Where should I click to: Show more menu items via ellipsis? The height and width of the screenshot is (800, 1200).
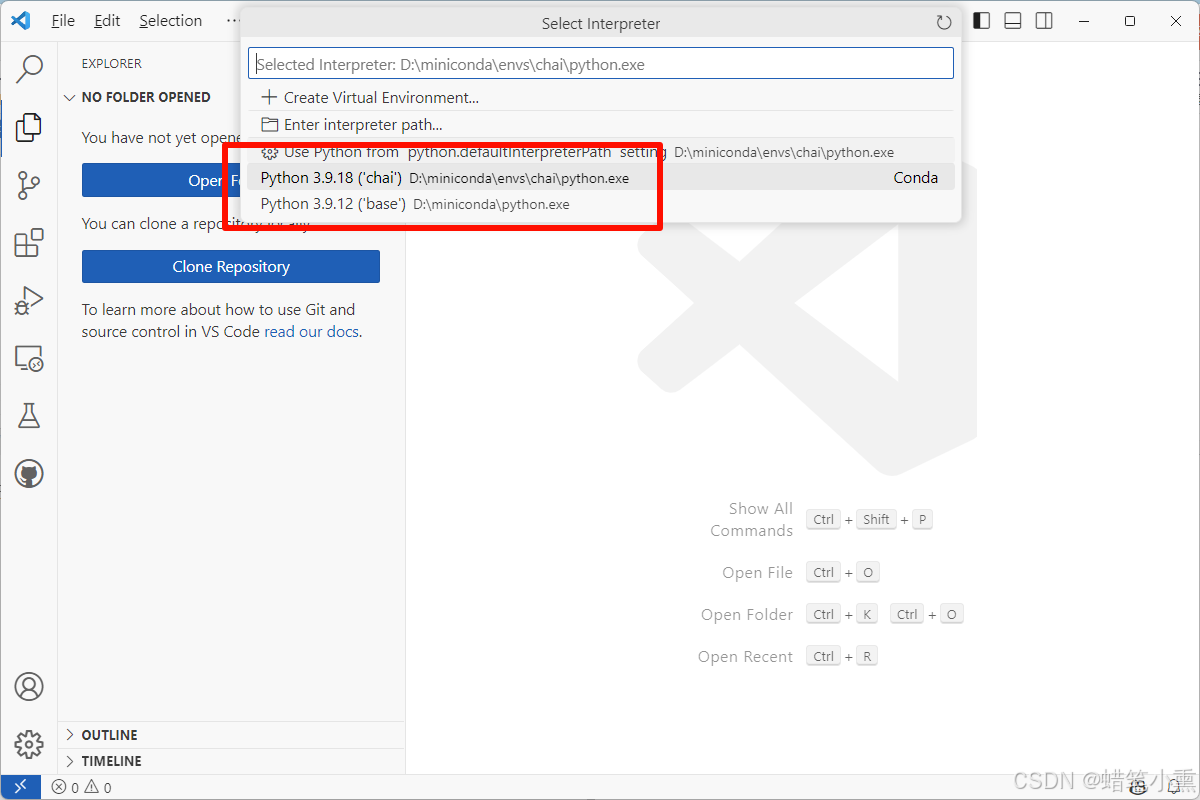click(x=232, y=21)
